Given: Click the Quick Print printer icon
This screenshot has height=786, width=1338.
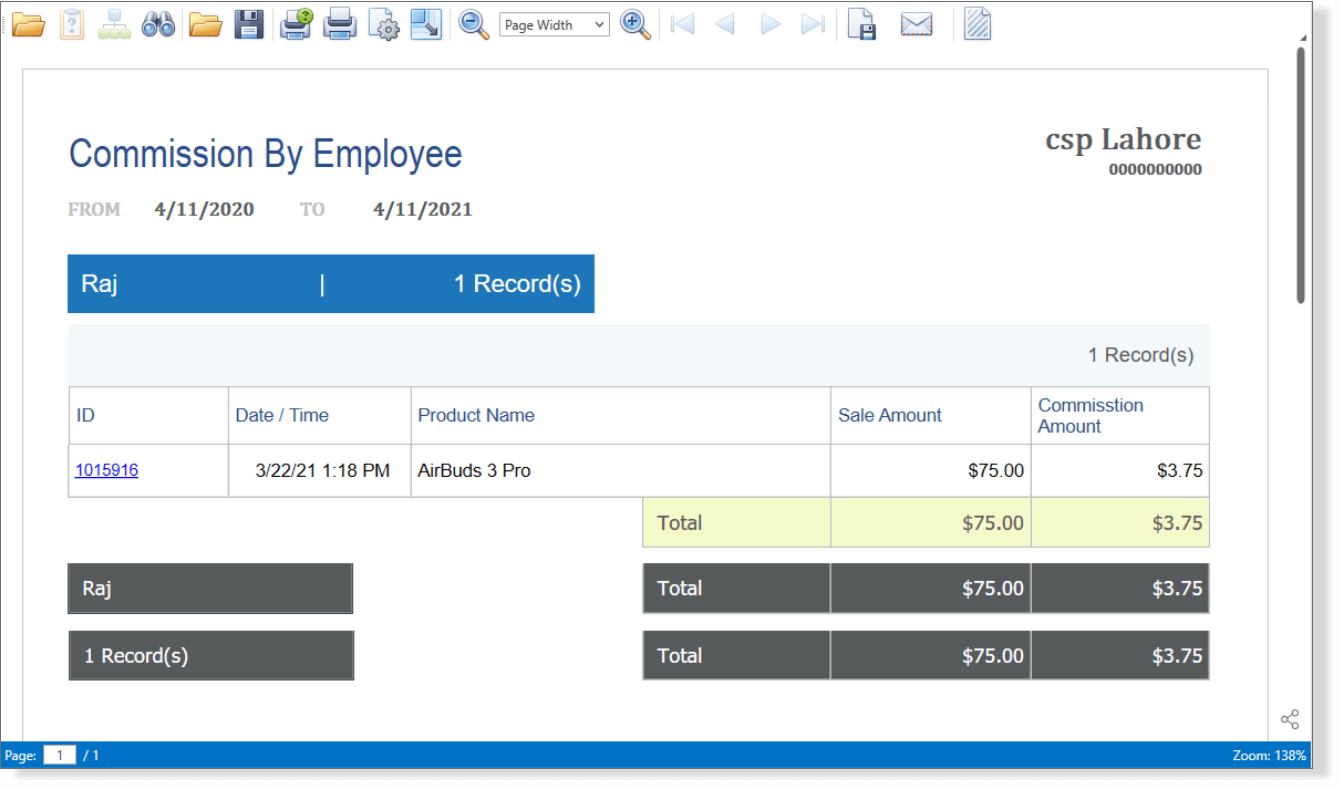Looking at the screenshot, I should (x=340, y=24).
